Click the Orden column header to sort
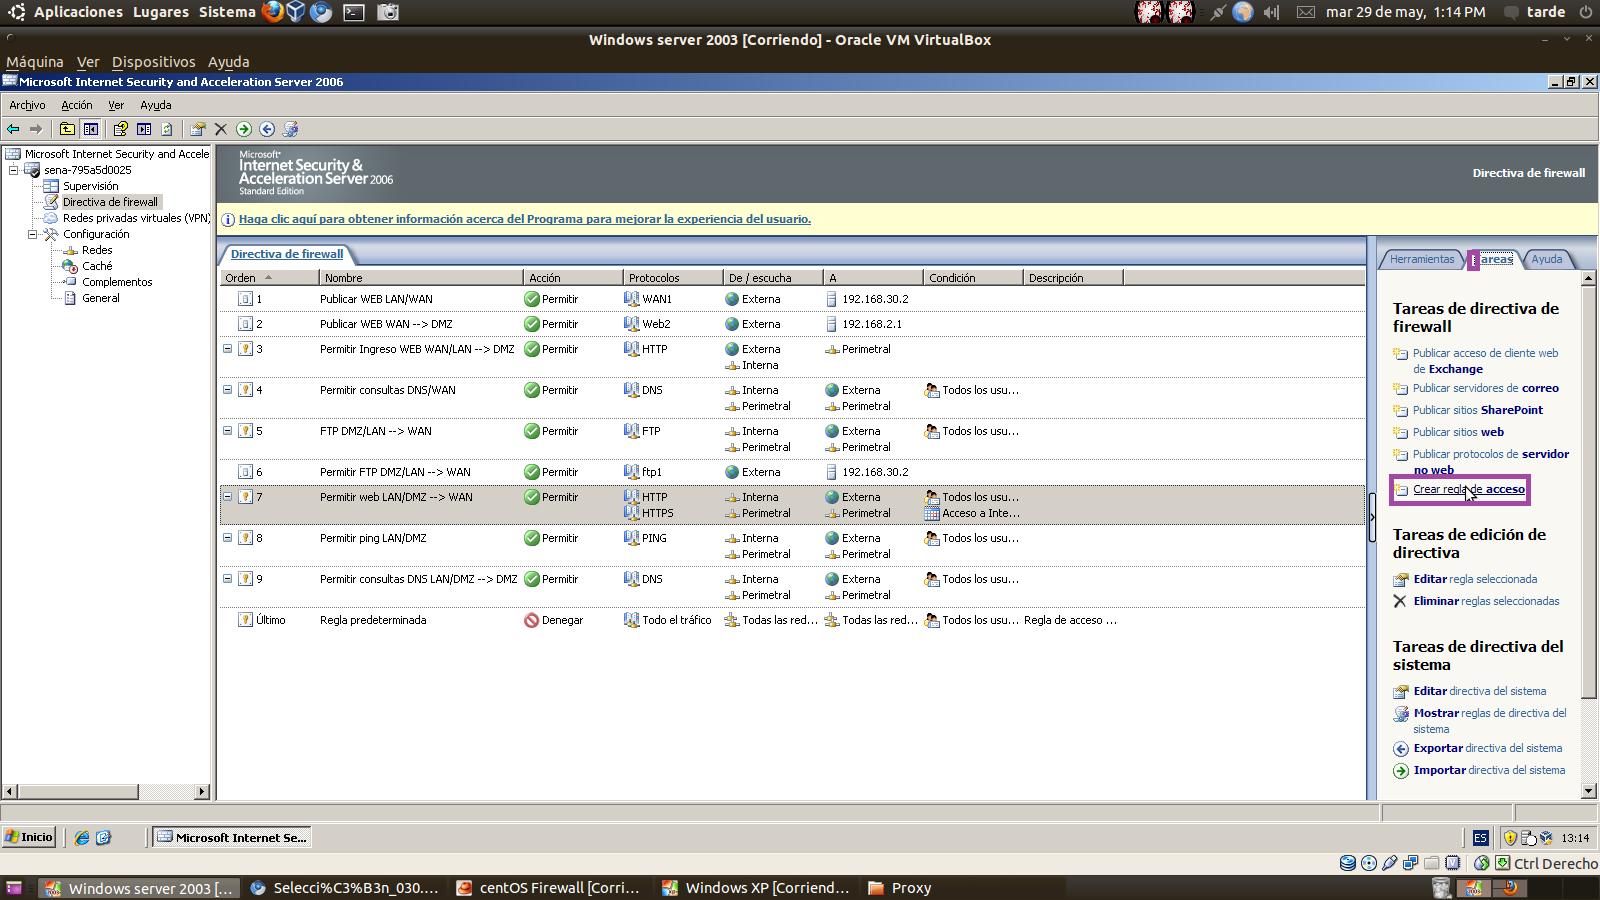1600x900 pixels. click(x=269, y=278)
